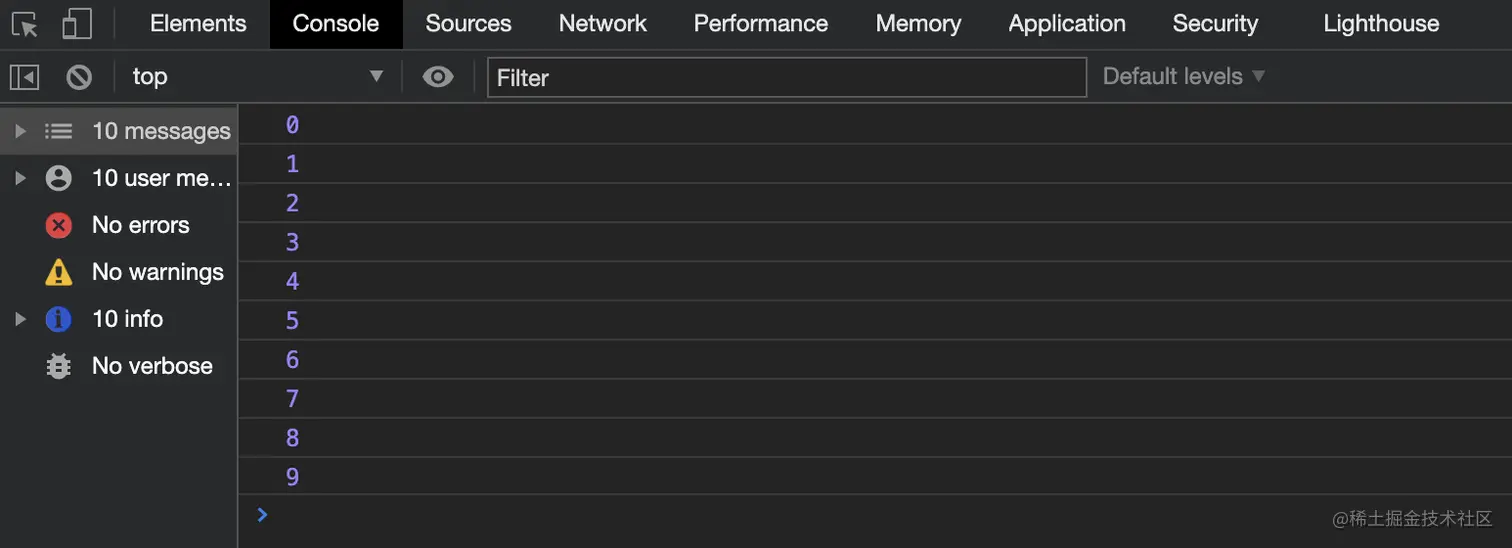
Task: Open the Default levels dropdown
Action: (1184, 77)
